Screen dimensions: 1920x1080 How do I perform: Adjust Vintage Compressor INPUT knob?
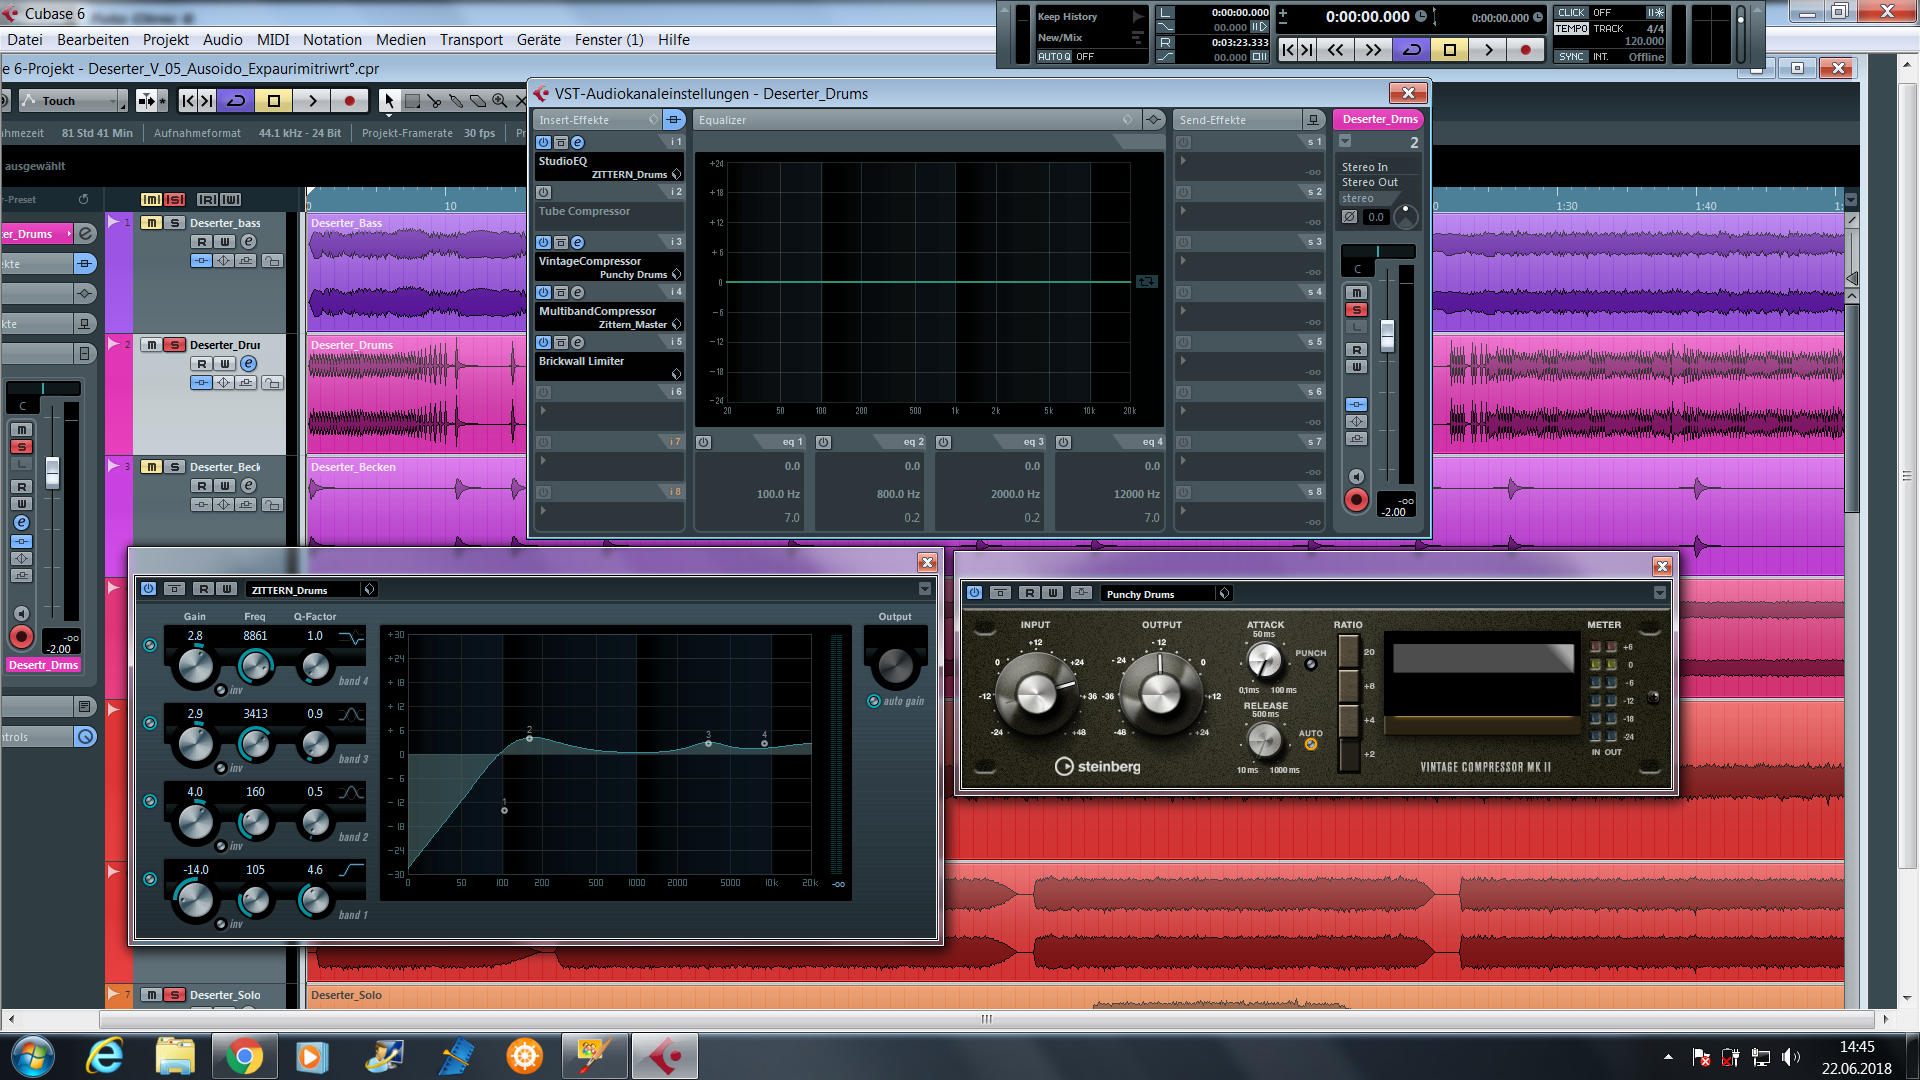click(1036, 692)
